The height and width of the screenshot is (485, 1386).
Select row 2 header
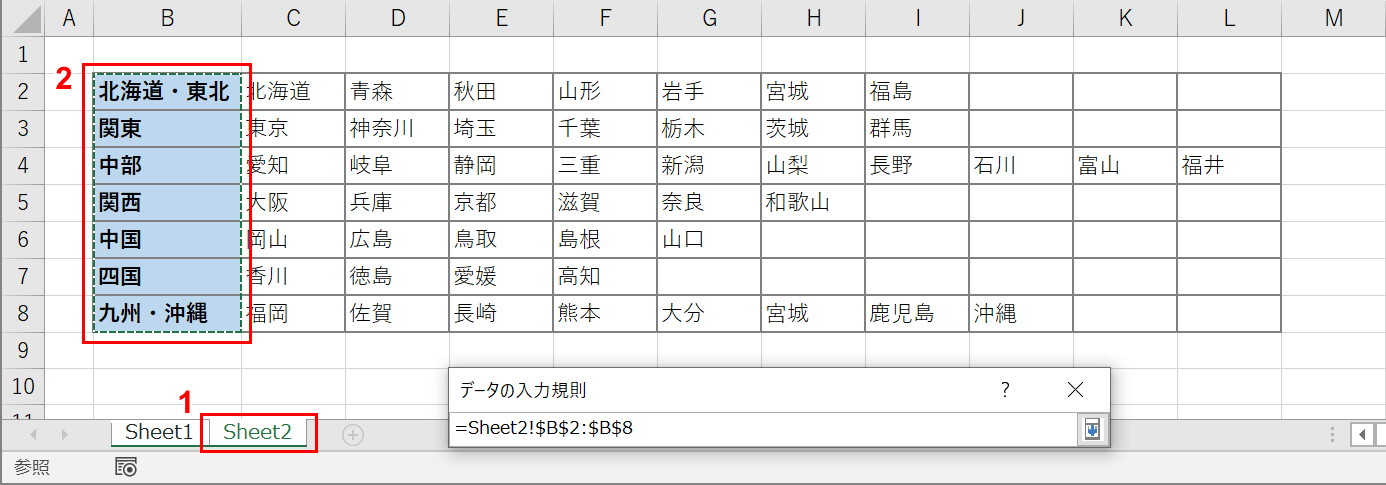click(22, 91)
